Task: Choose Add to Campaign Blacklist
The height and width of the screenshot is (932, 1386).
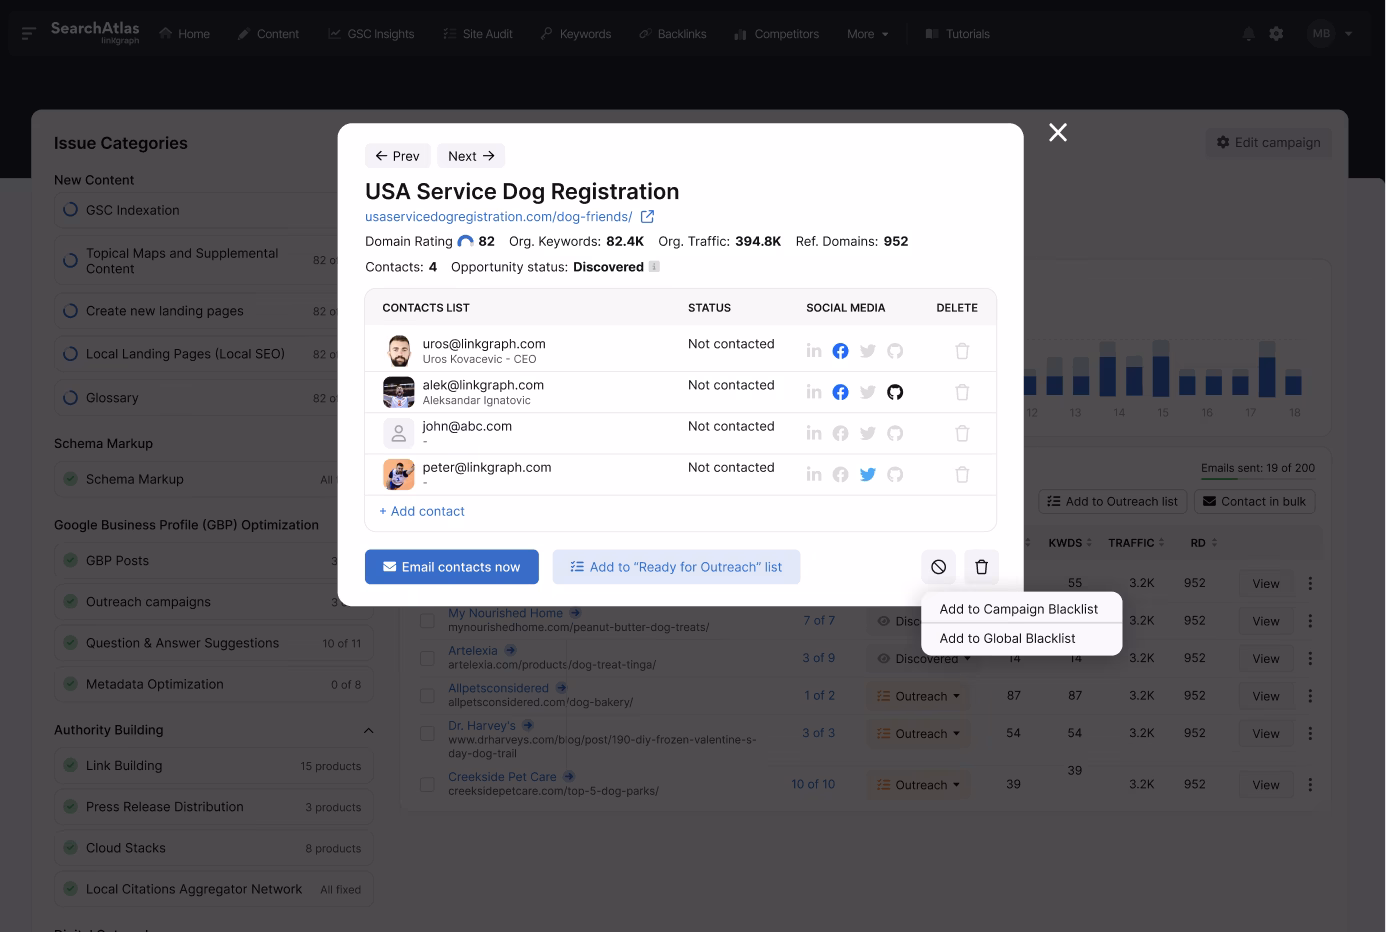Action: (x=1018, y=609)
